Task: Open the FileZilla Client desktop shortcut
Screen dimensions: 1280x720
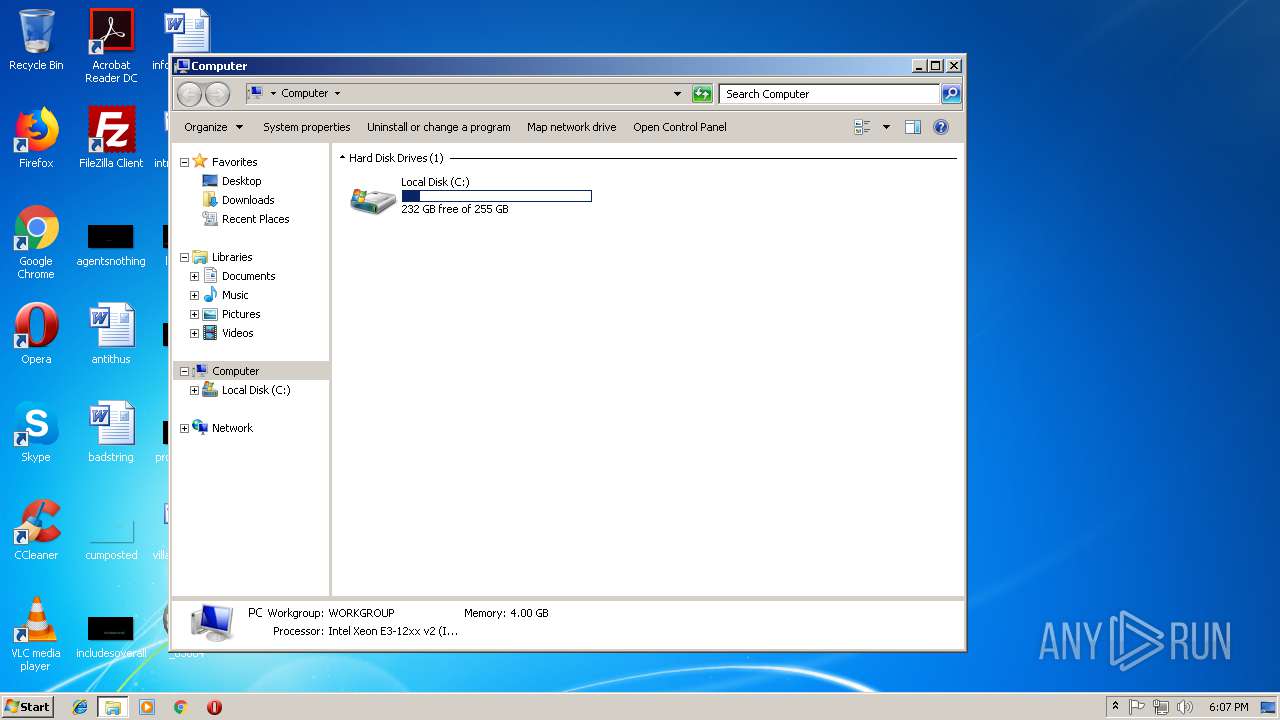Action: pyautogui.click(x=111, y=138)
